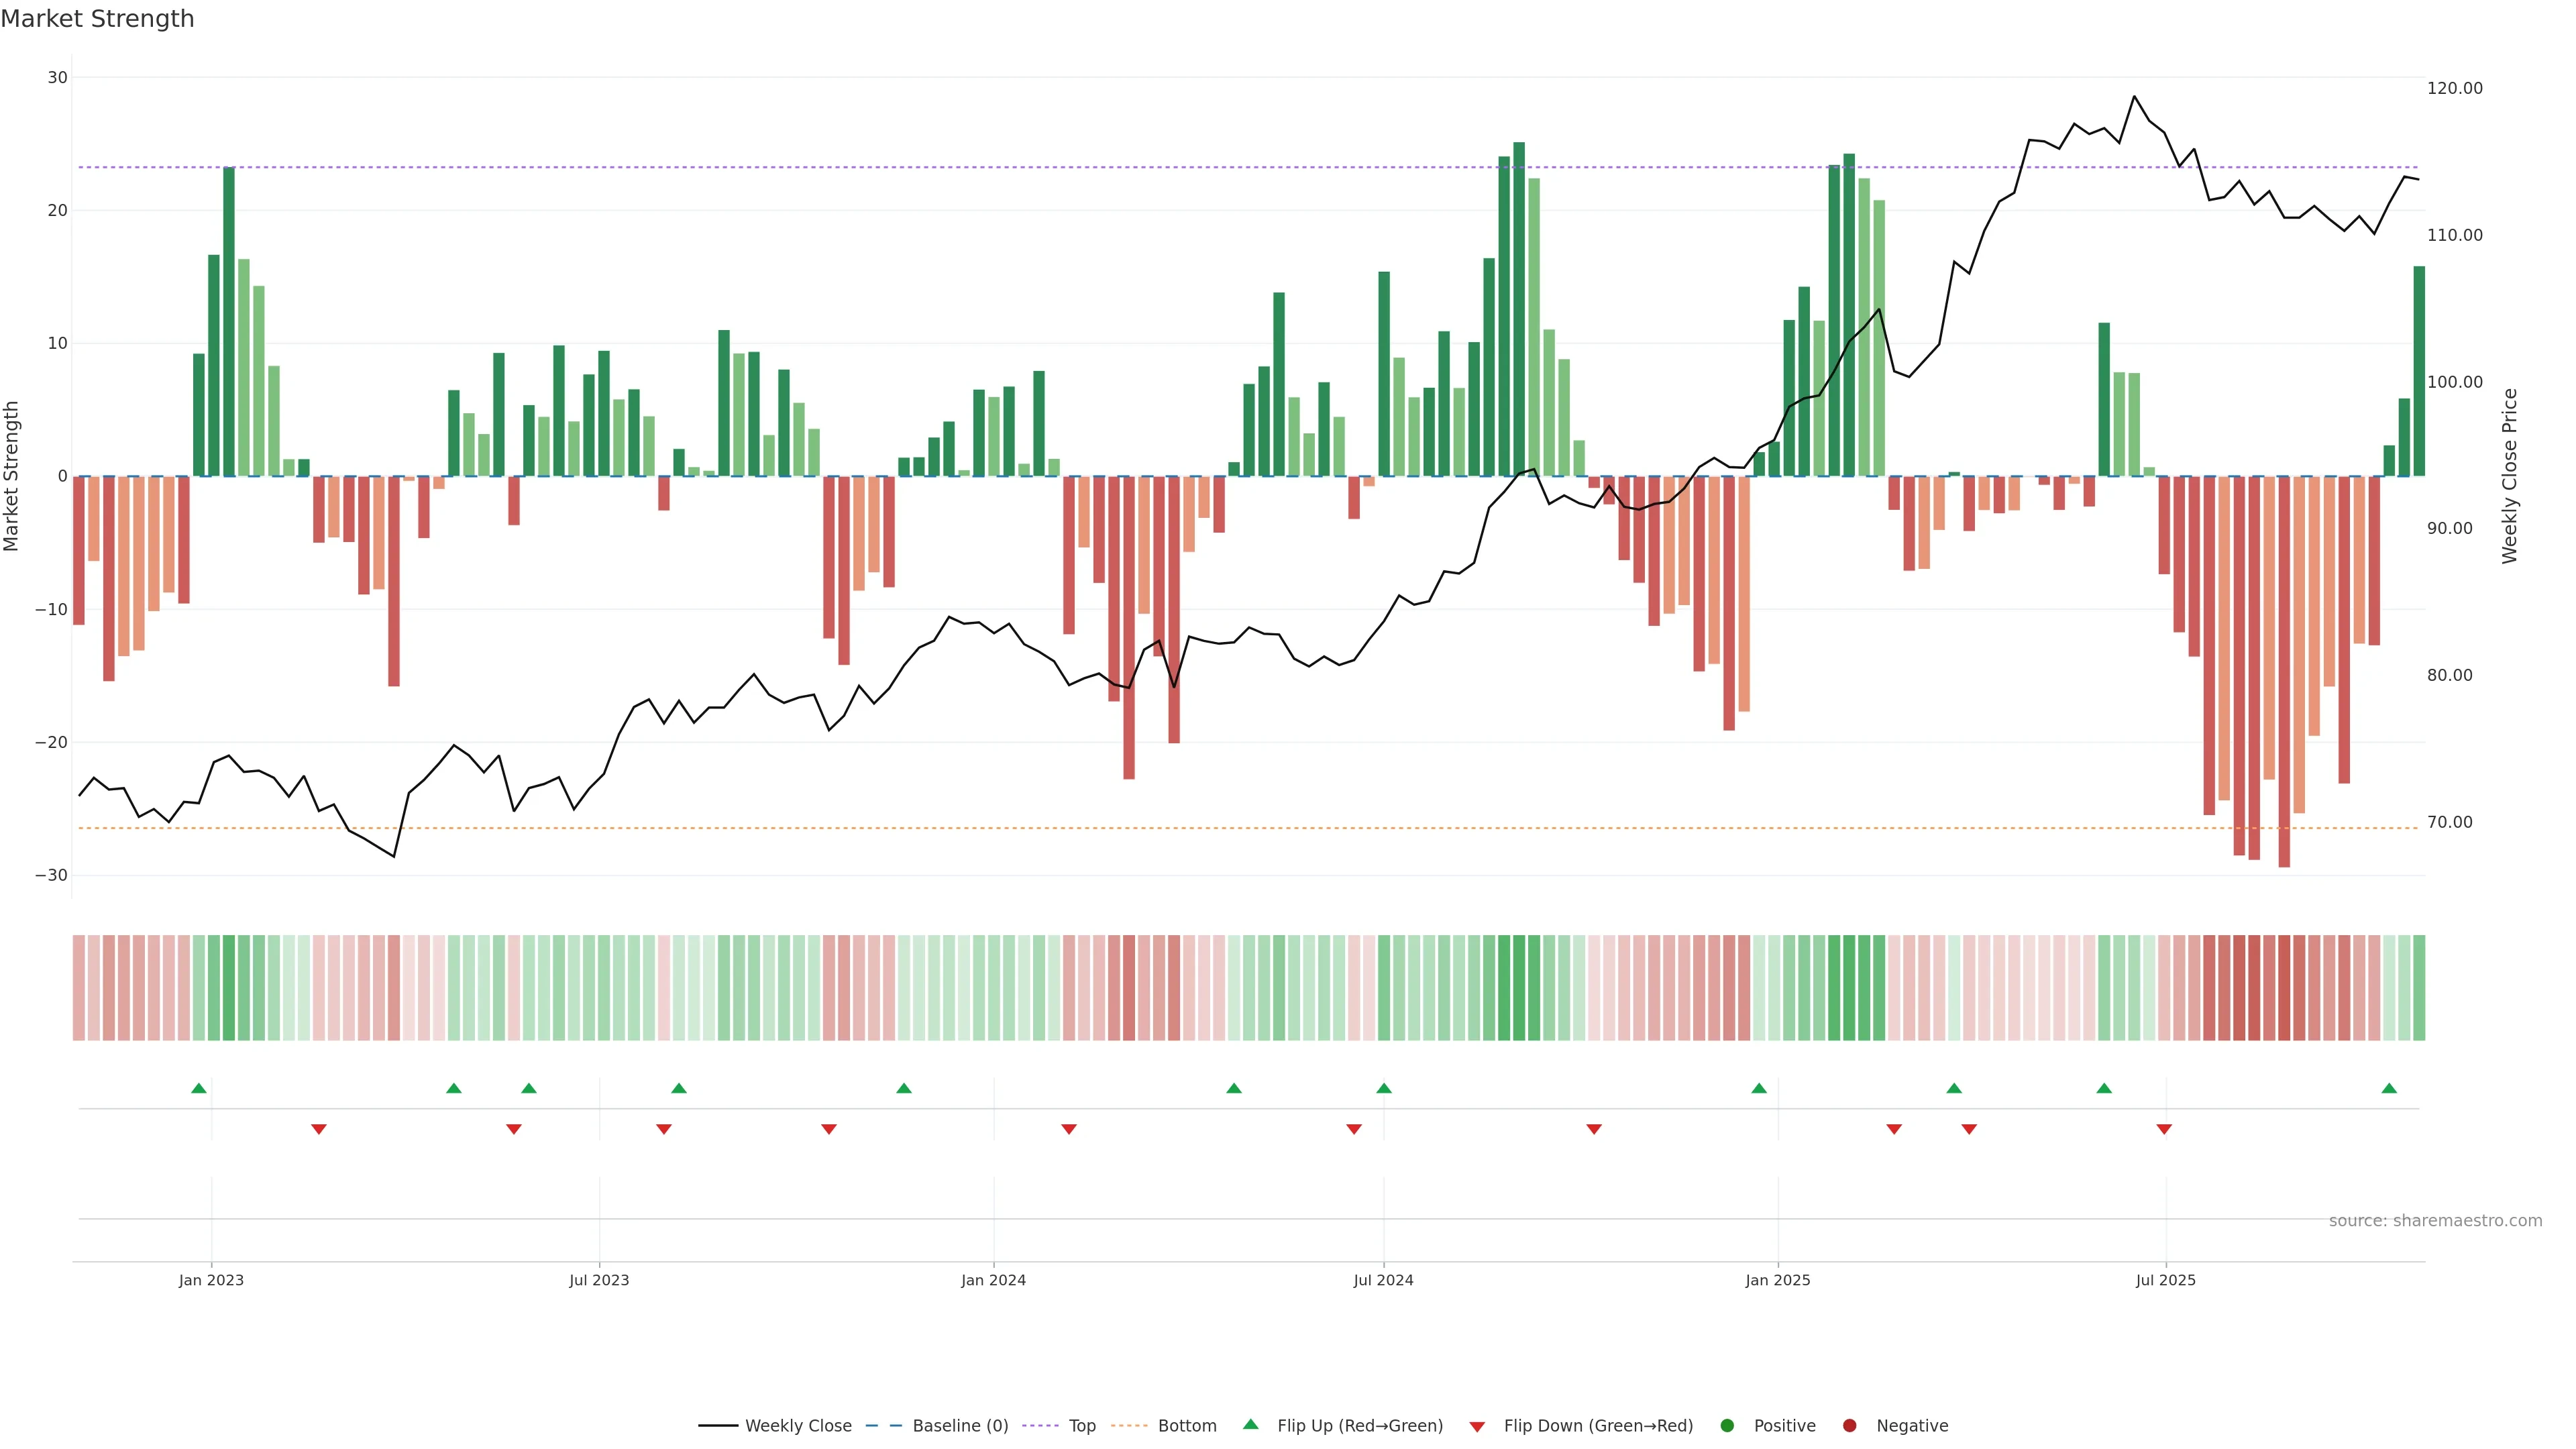Image resolution: width=2576 pixels, height=1449 pixels.
Task: Click the first red flip-down triangle marker
Action: coord(319,1129)
